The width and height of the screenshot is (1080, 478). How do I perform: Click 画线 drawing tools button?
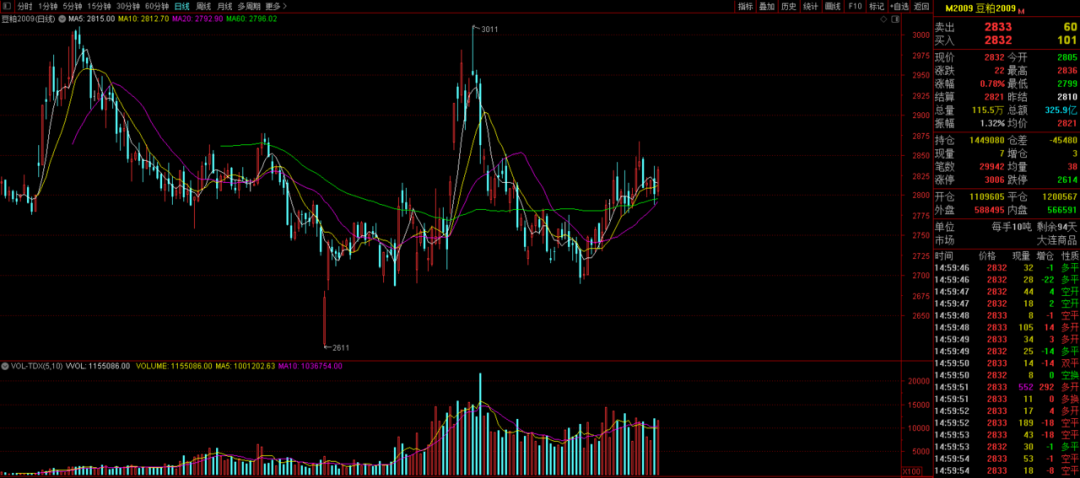(x=833, y=6)
